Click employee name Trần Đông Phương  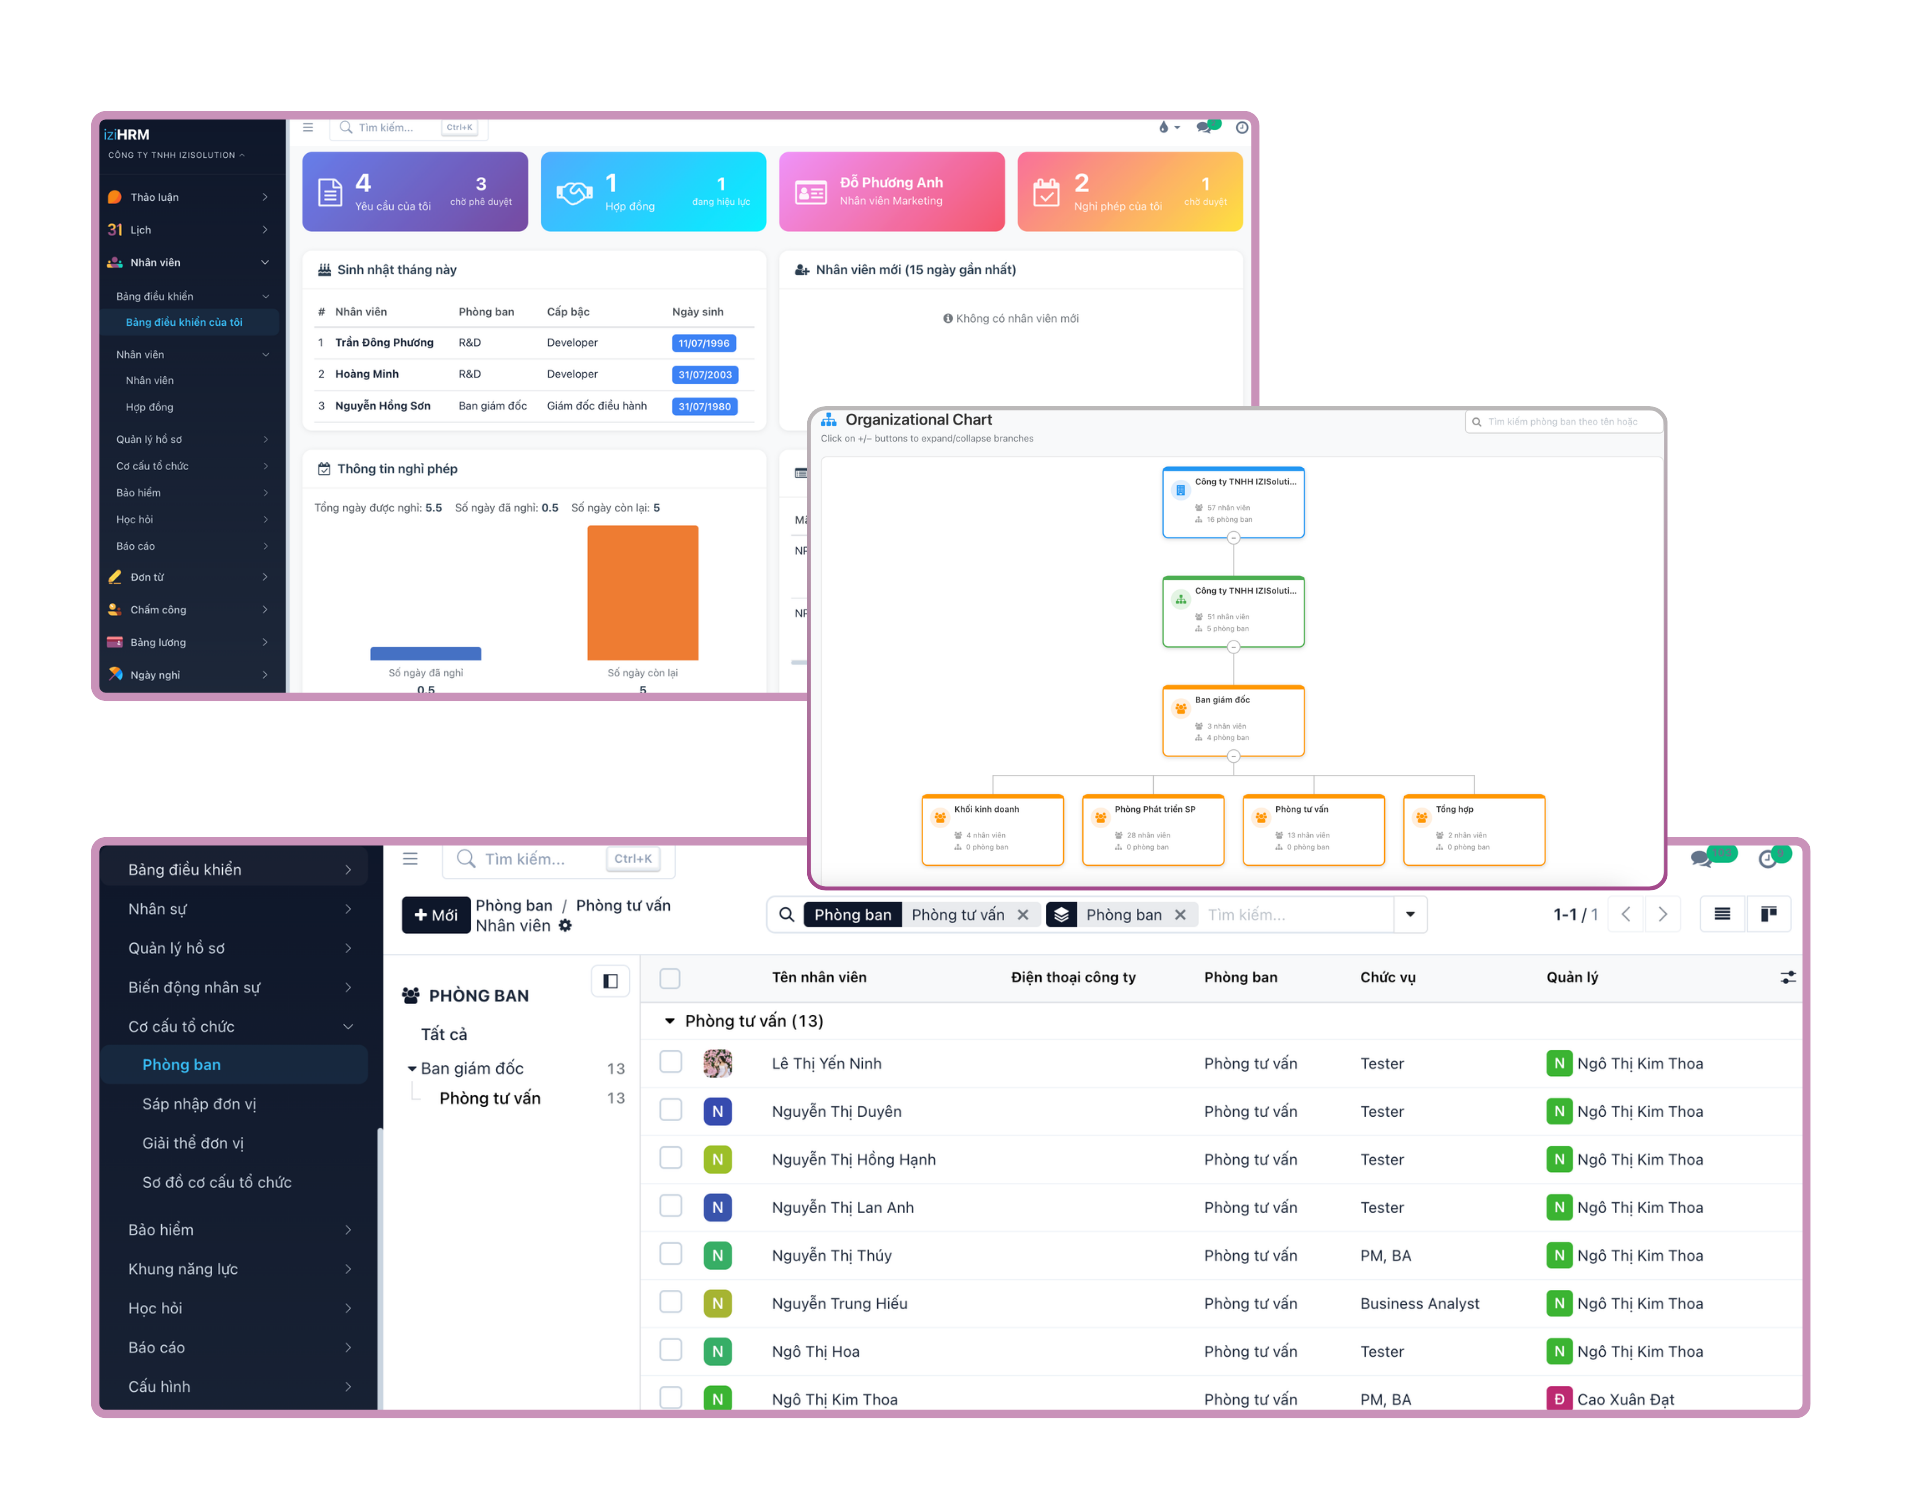click(x=384, y=343)
